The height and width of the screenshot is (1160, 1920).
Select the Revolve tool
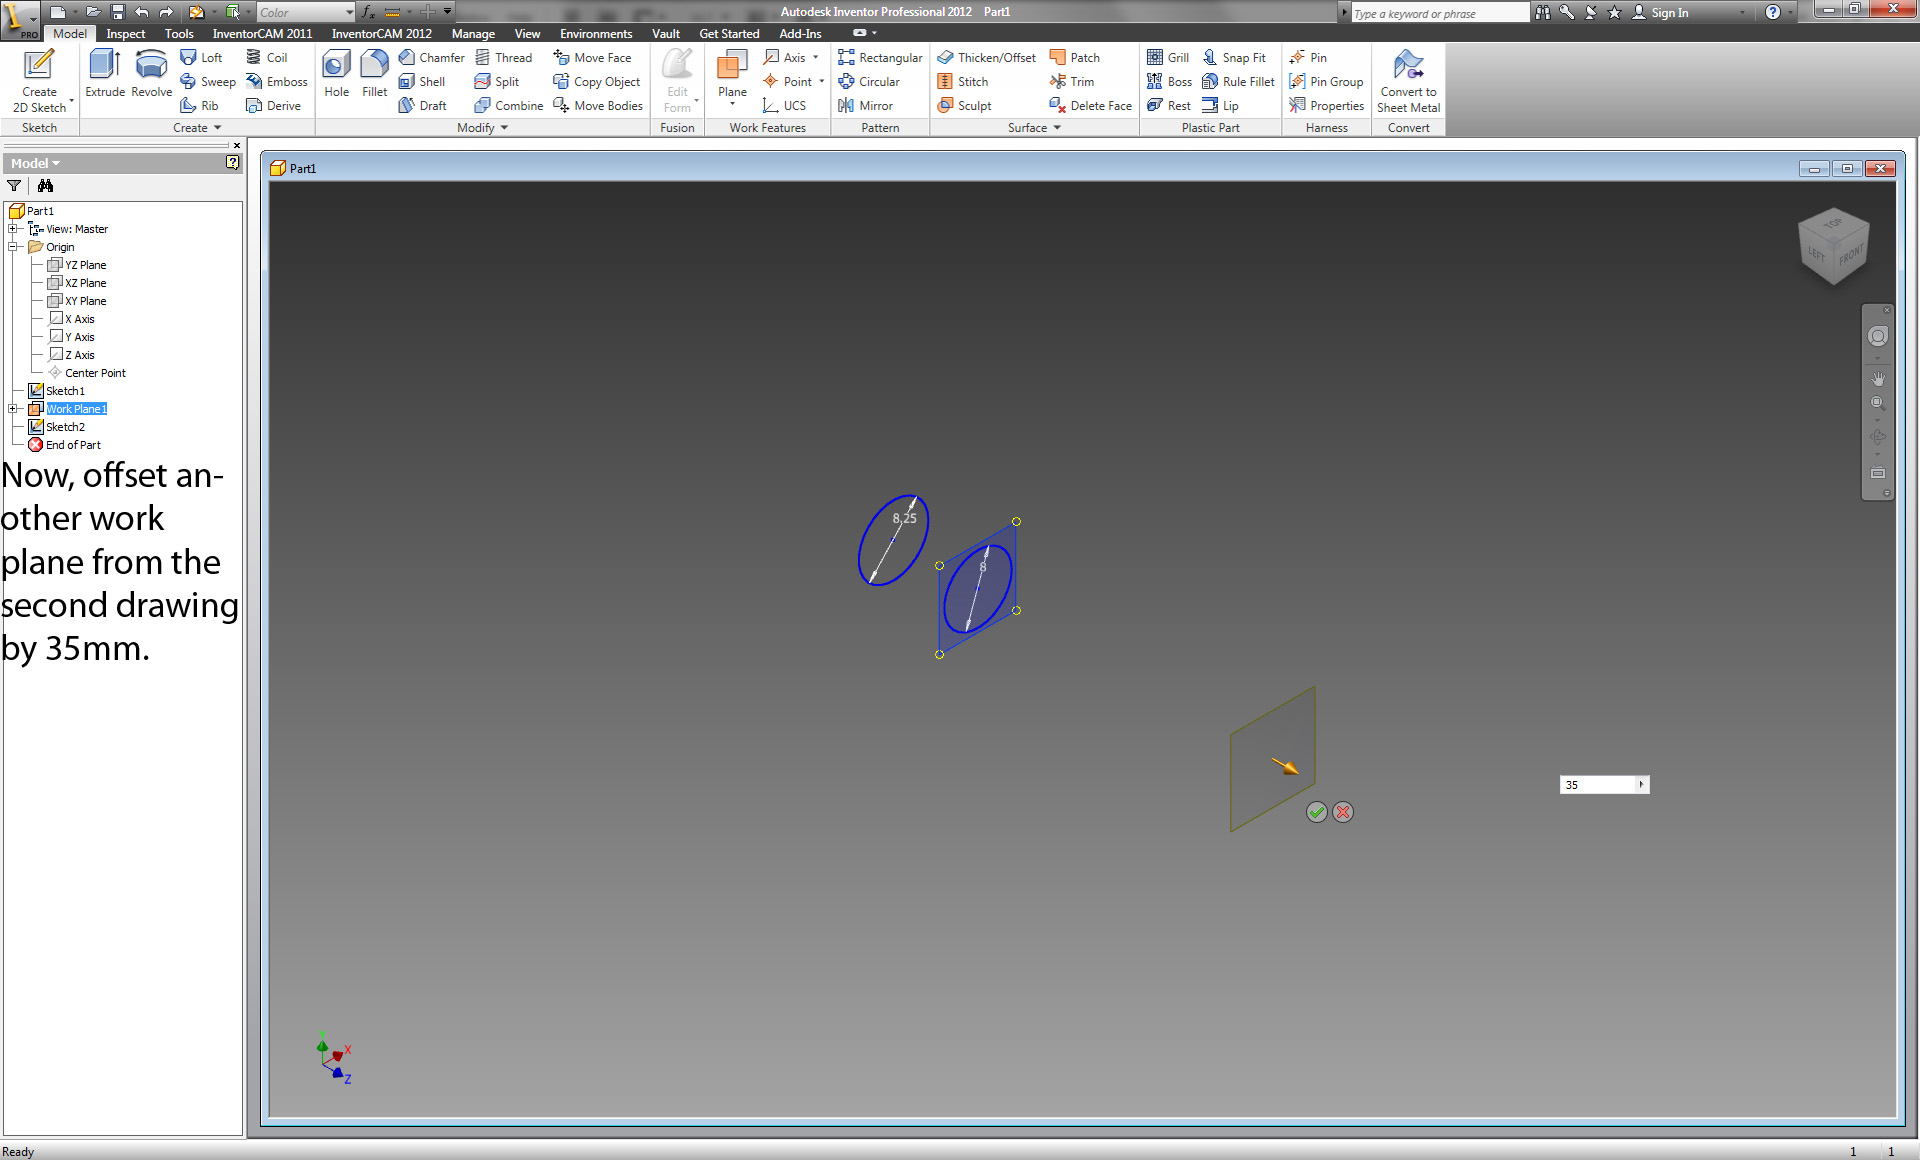(151, 74)
